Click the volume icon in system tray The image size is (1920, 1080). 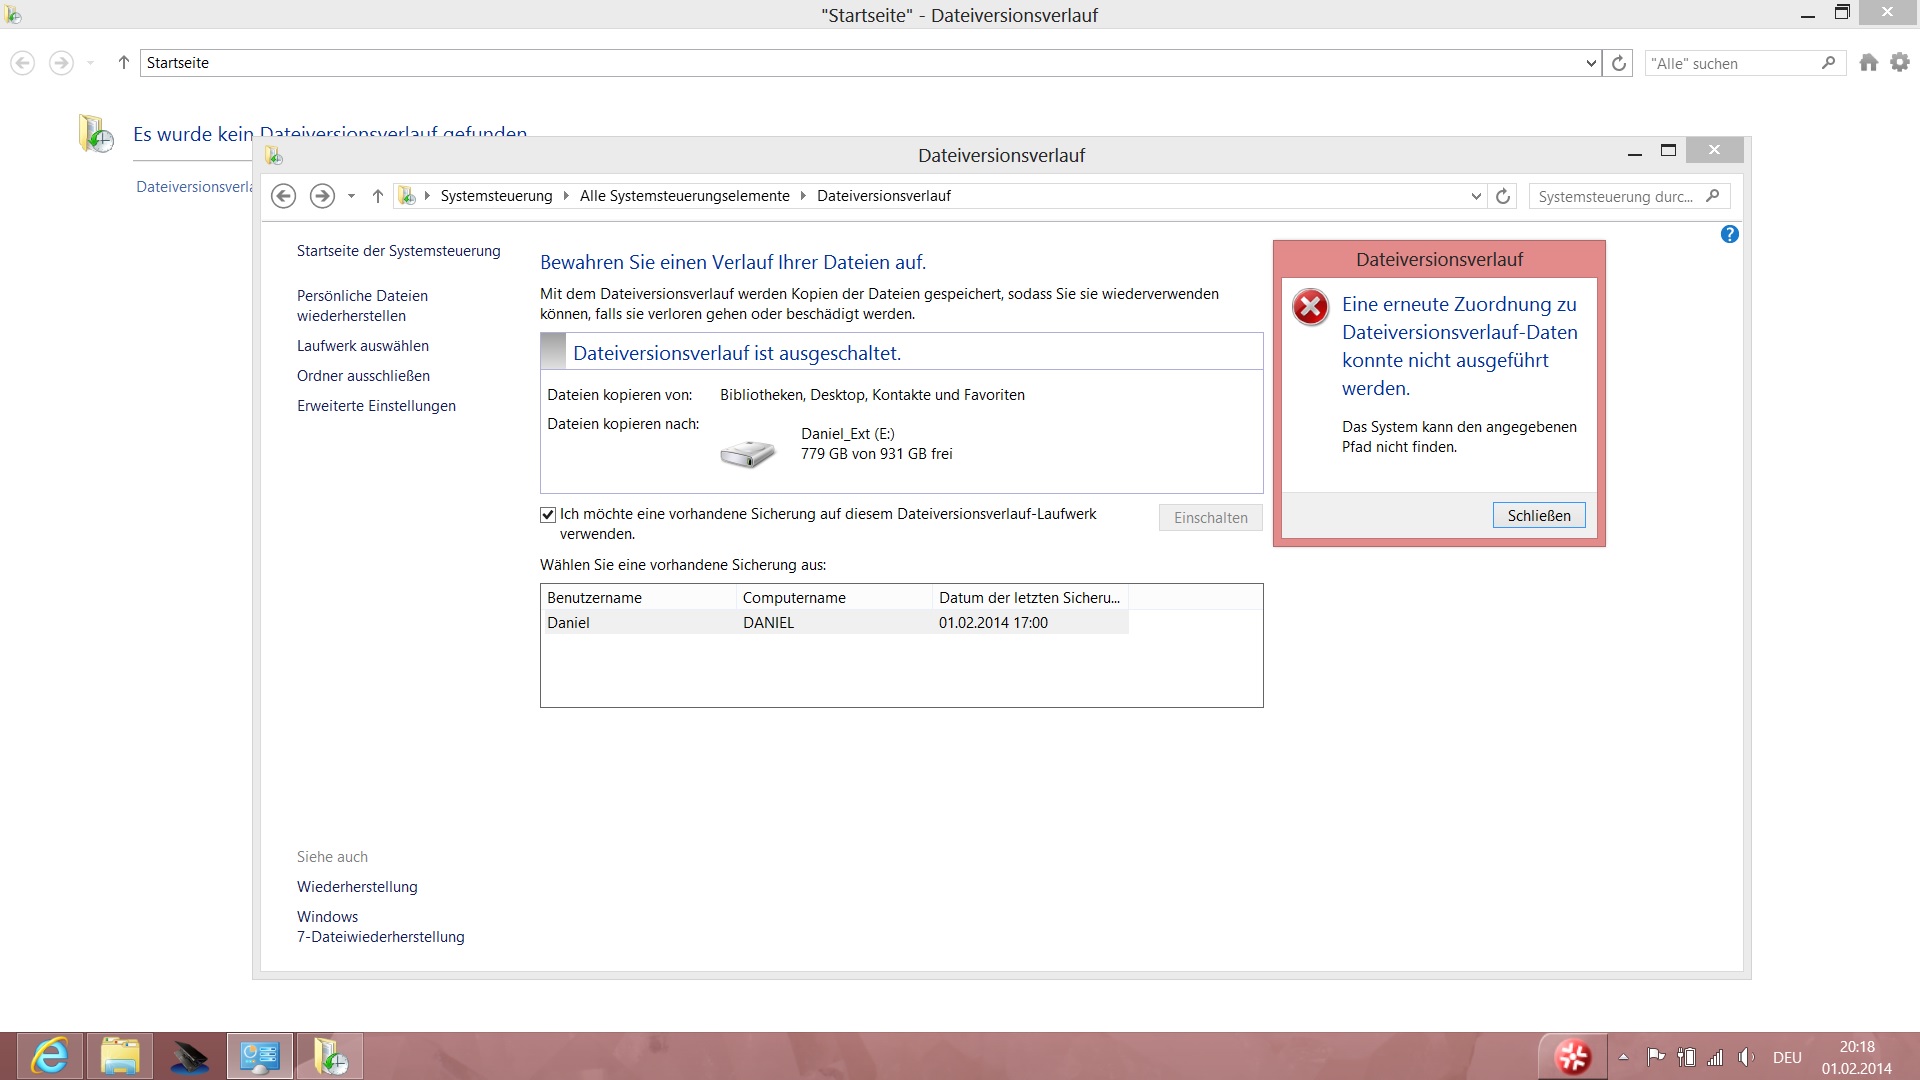click(x=1746, y=1057)
